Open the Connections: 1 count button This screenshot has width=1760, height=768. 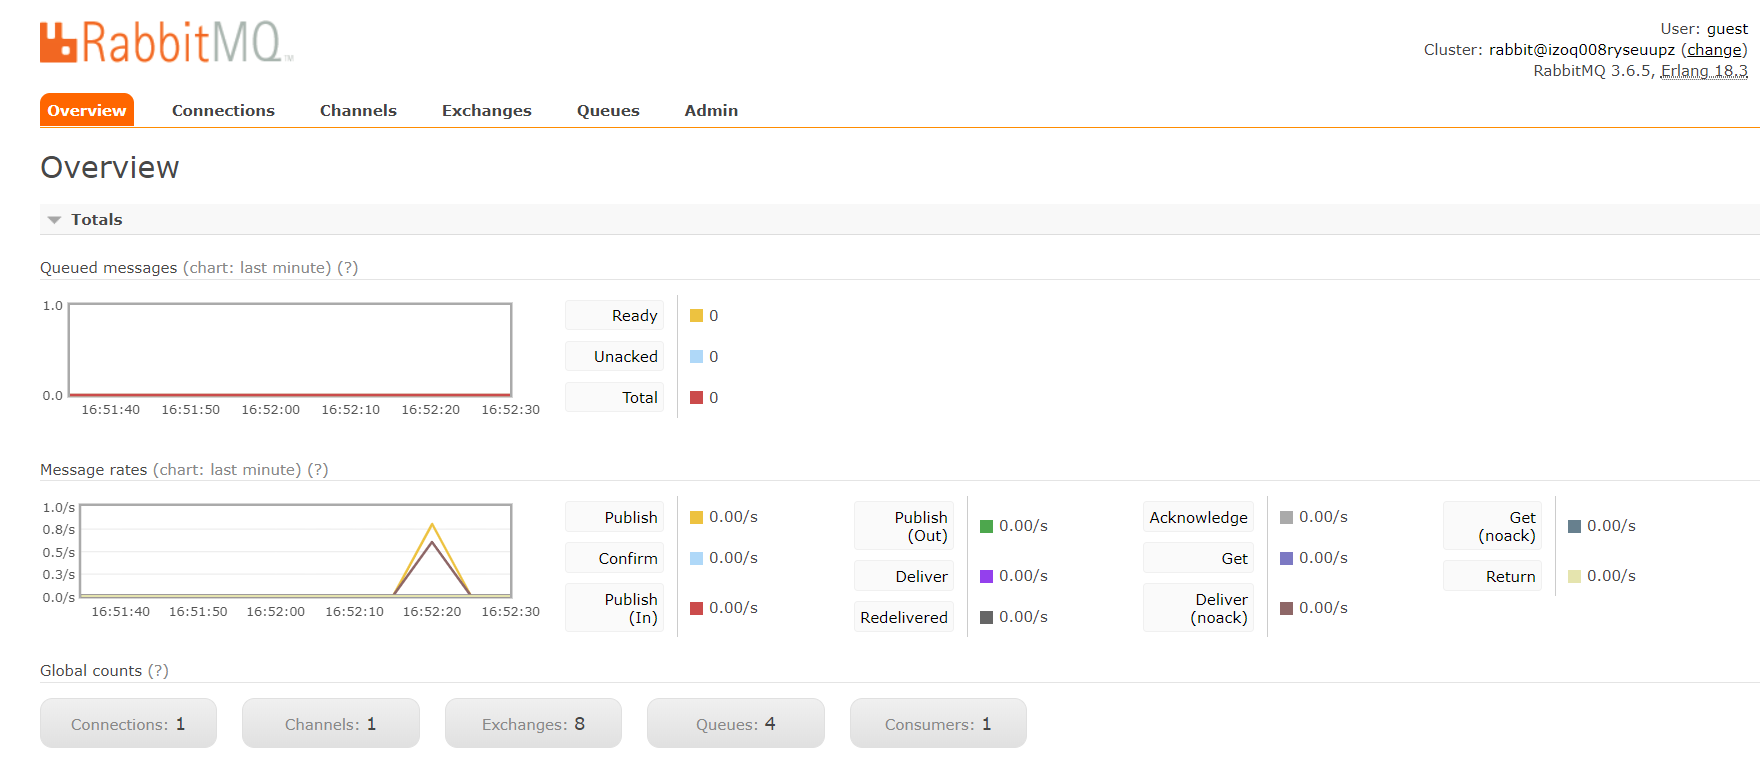[128, 723]
